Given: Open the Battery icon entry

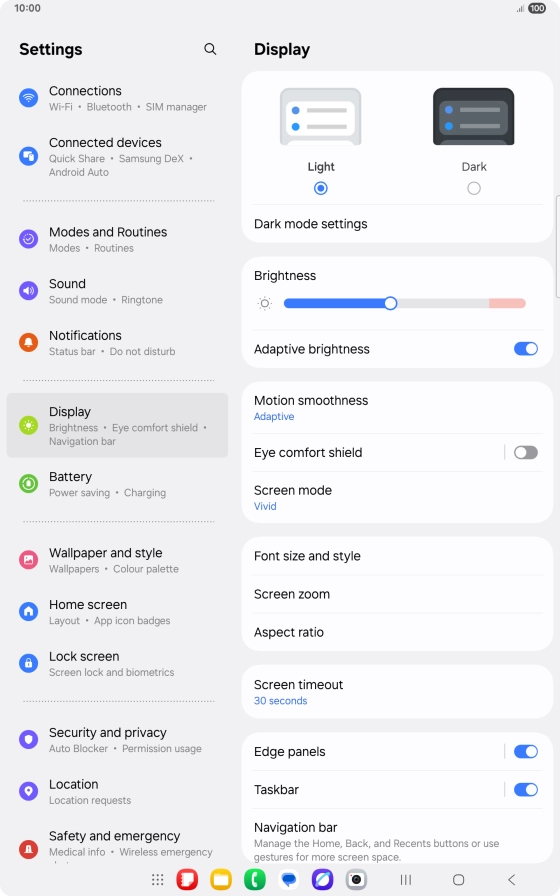Looking at the screenshot, I should click(x=29, y=483).
